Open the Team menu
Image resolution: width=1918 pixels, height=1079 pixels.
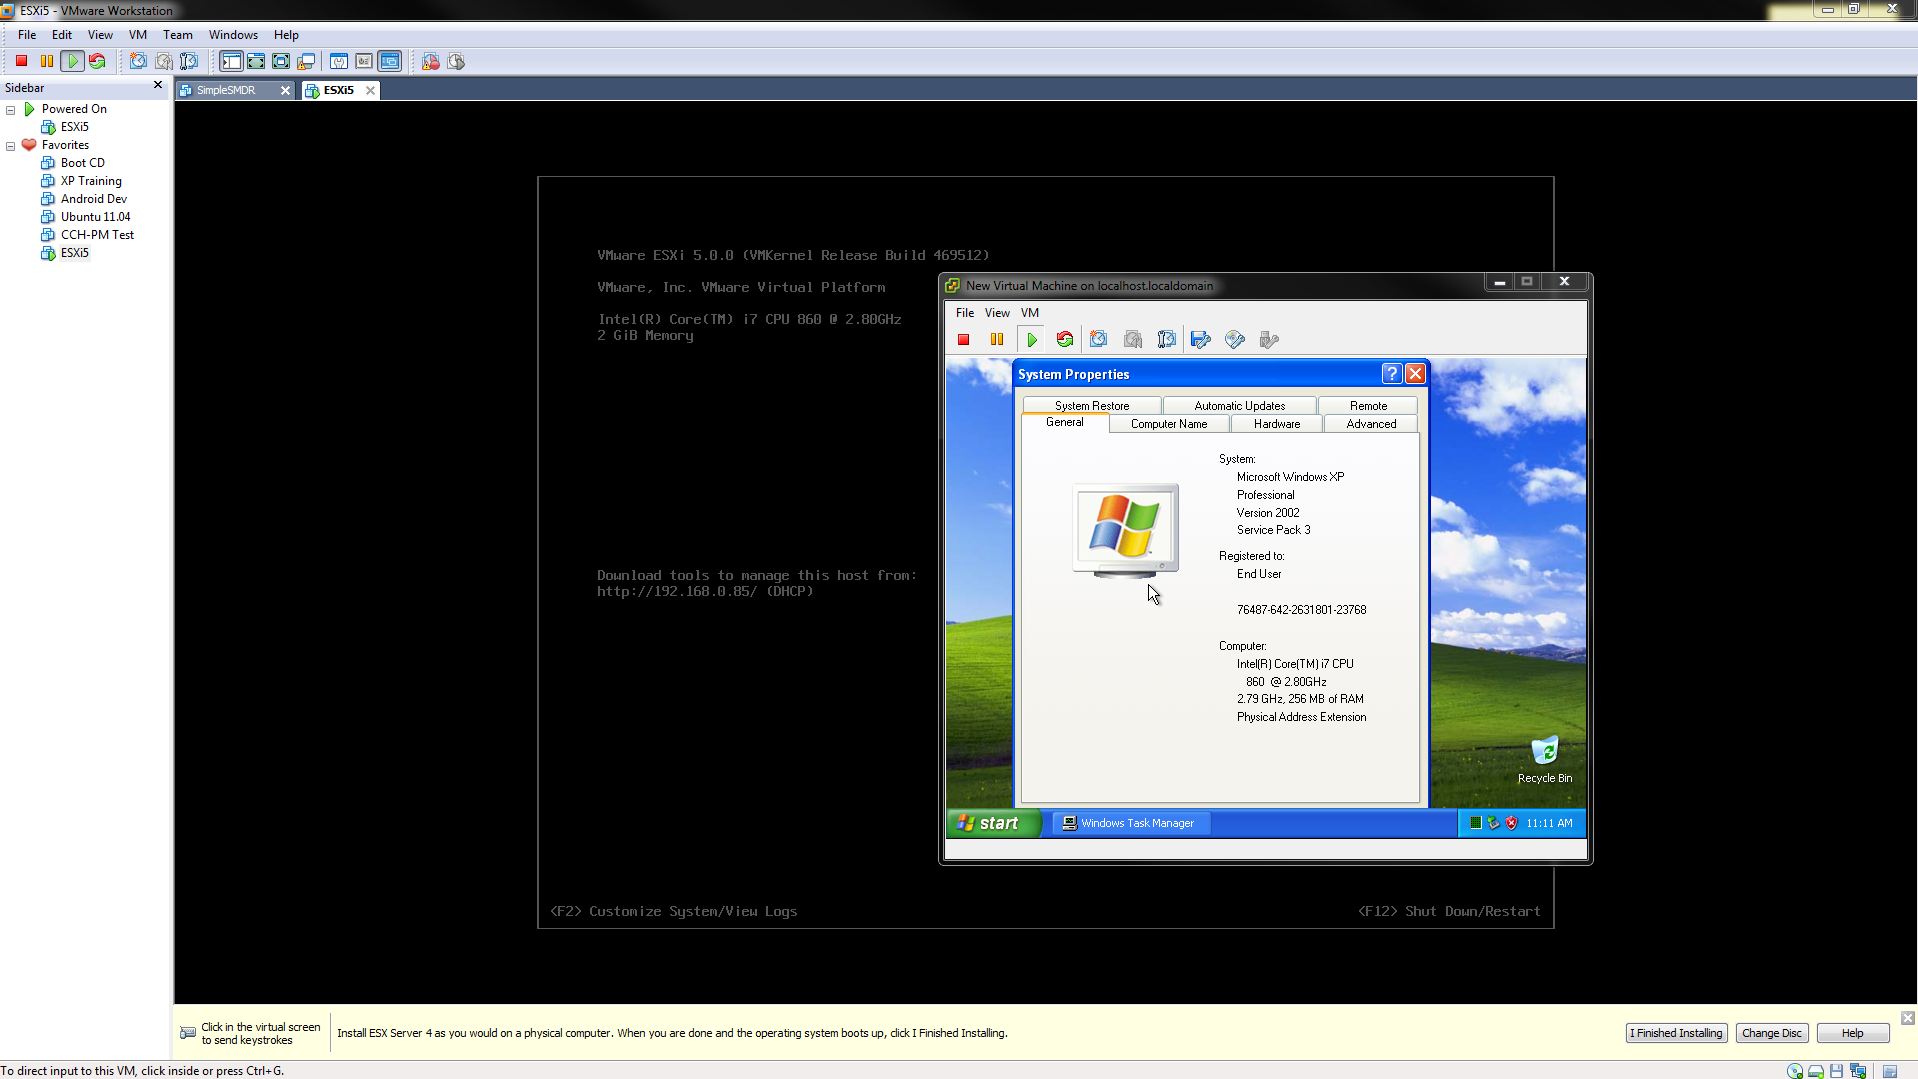(x=177, y=35)
